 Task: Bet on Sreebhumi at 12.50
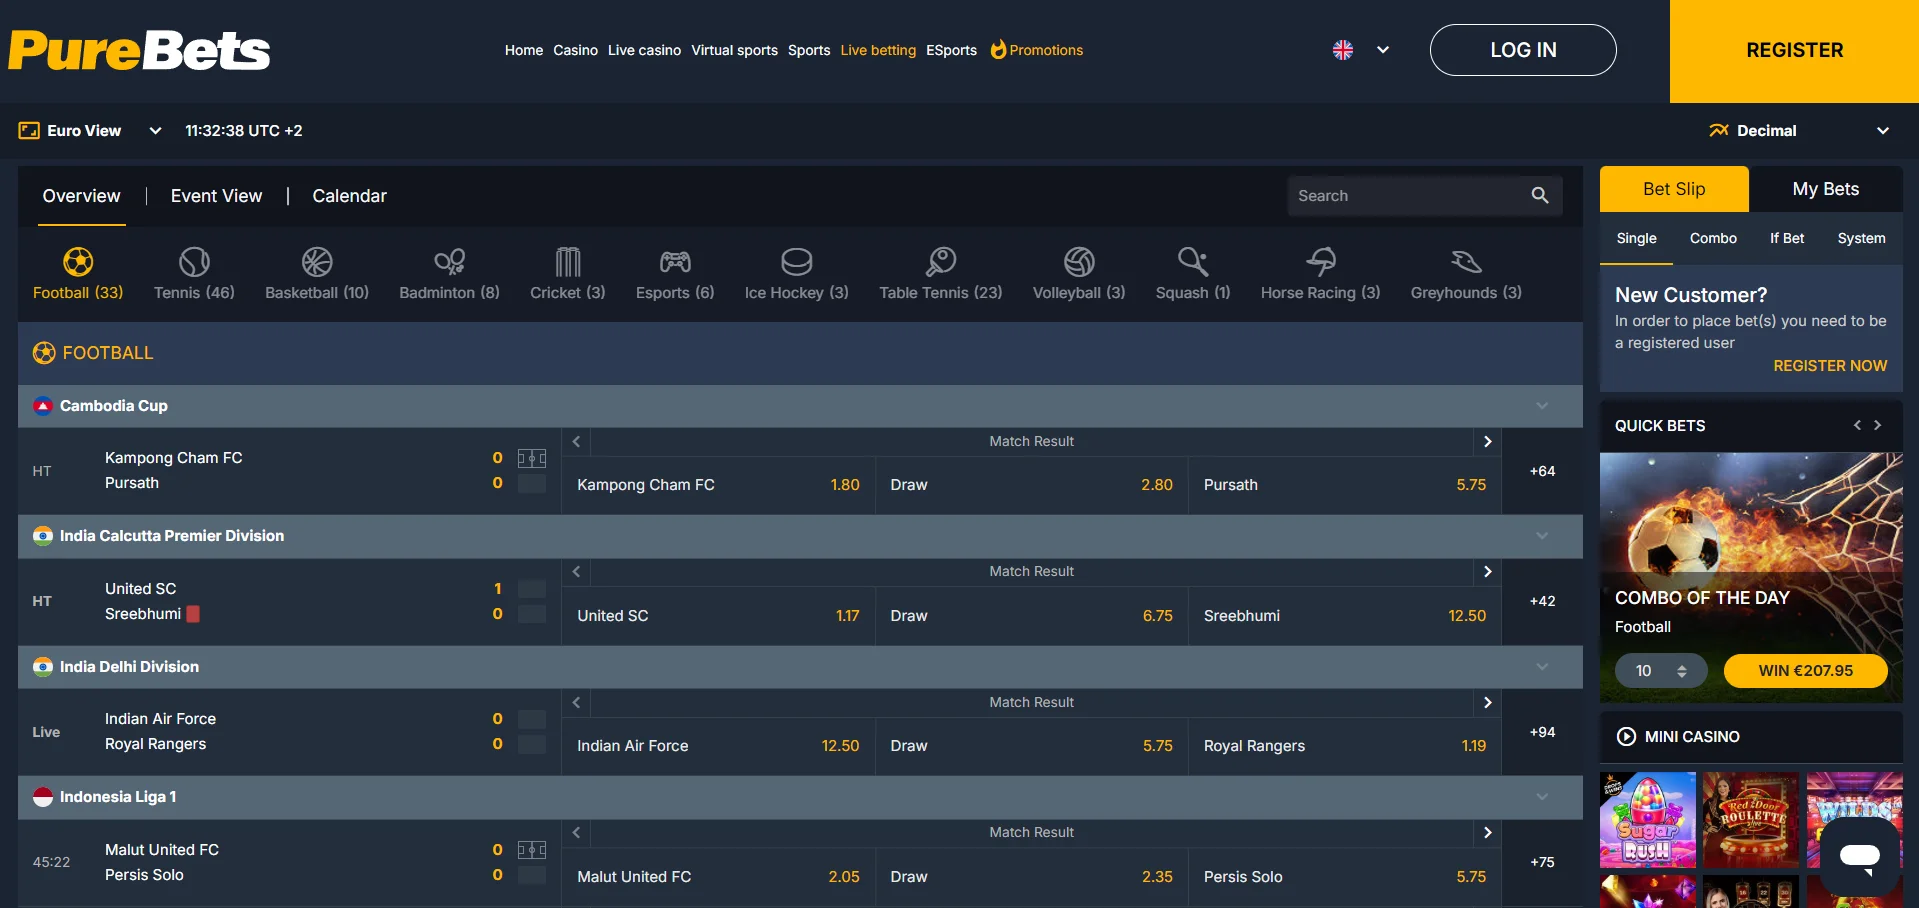pos(1345,616)
